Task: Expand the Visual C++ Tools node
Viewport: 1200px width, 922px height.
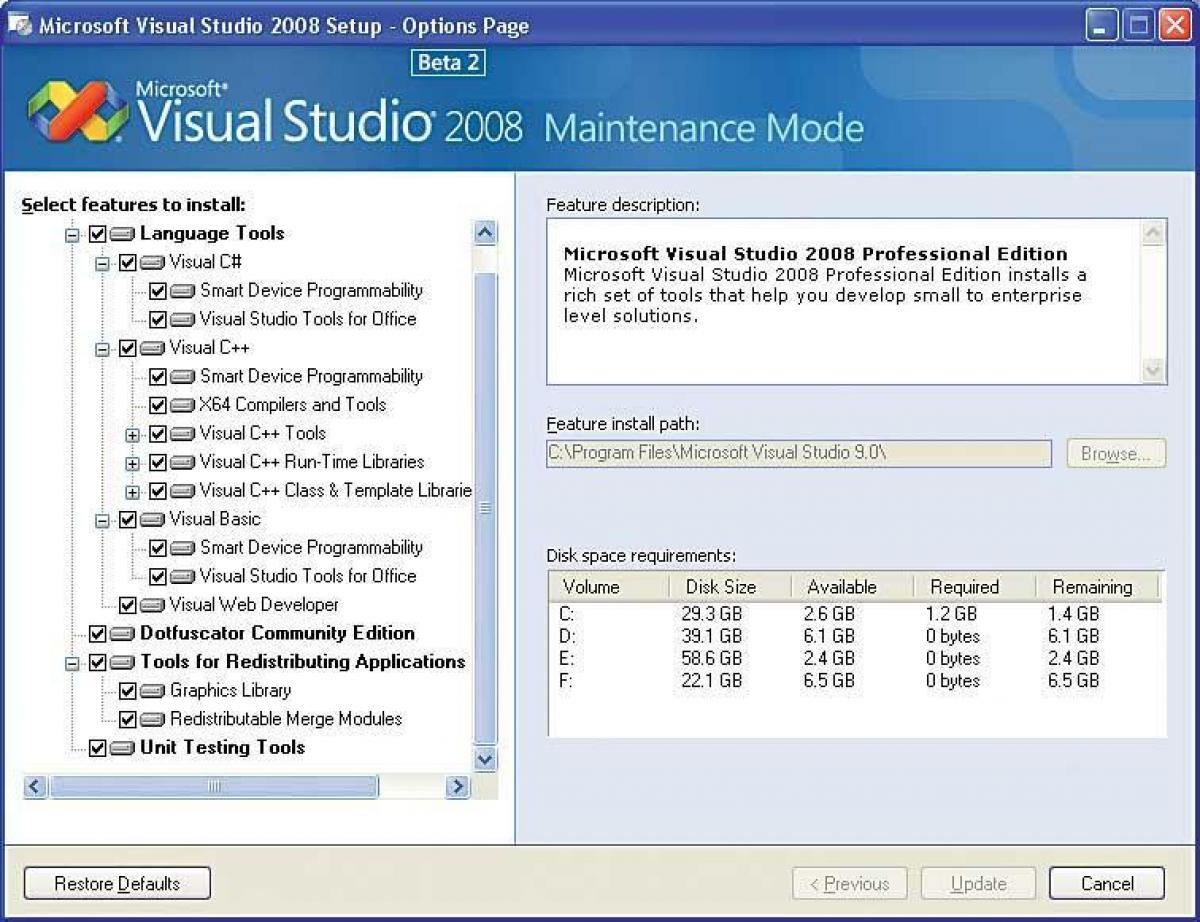Action: coord(134,433)
